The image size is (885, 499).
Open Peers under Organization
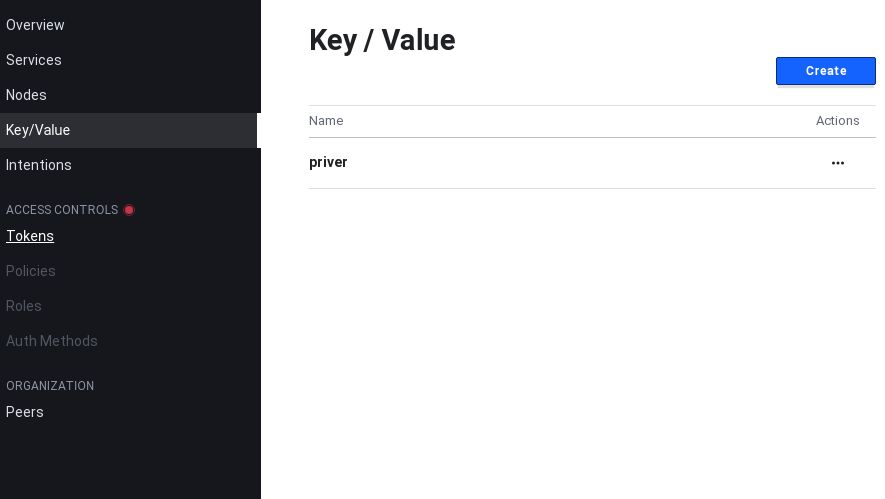[24, 412]
